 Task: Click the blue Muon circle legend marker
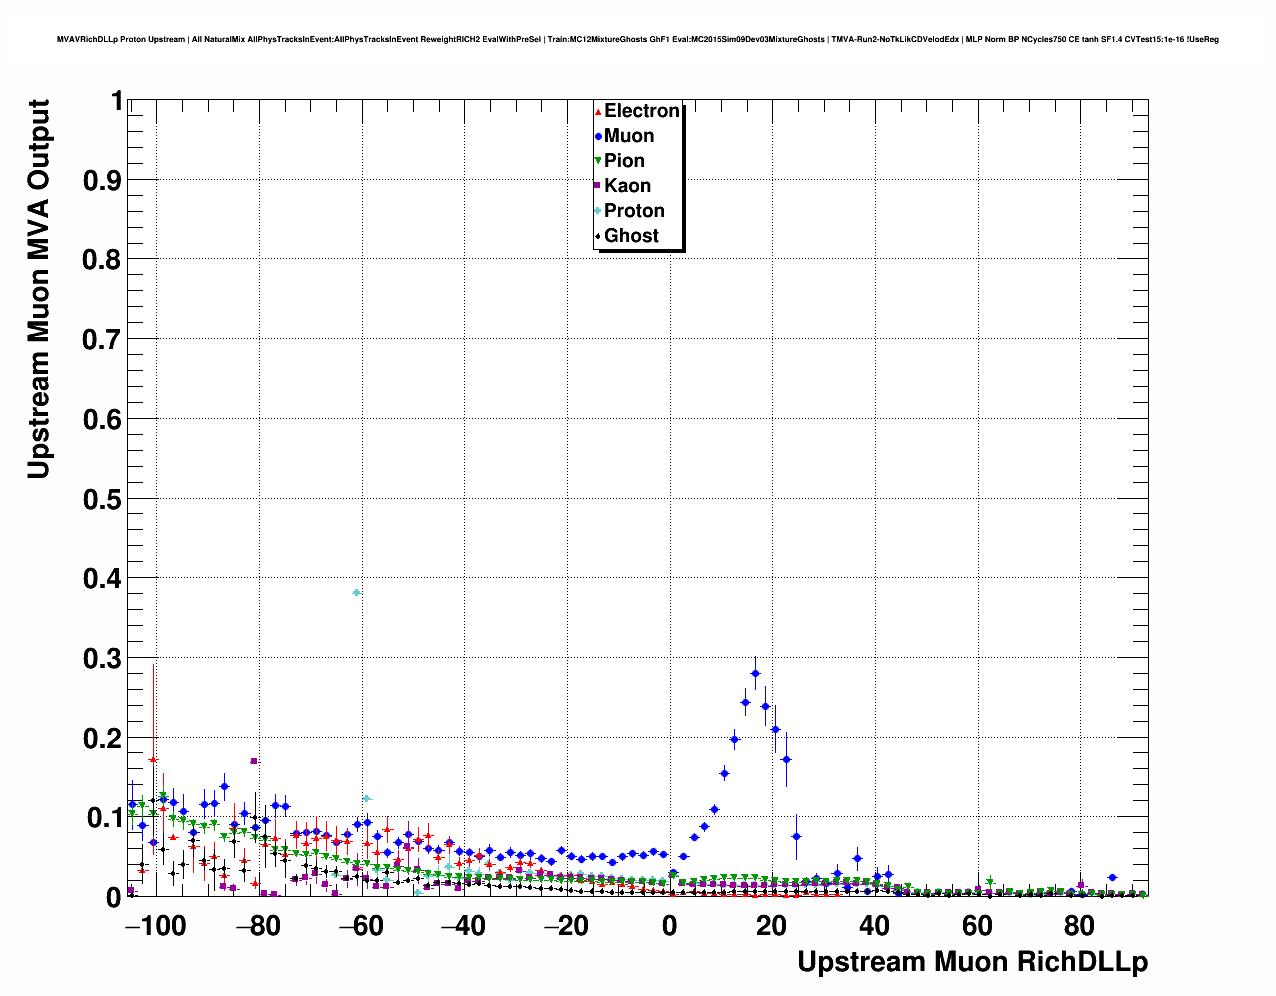coord(598,136)
